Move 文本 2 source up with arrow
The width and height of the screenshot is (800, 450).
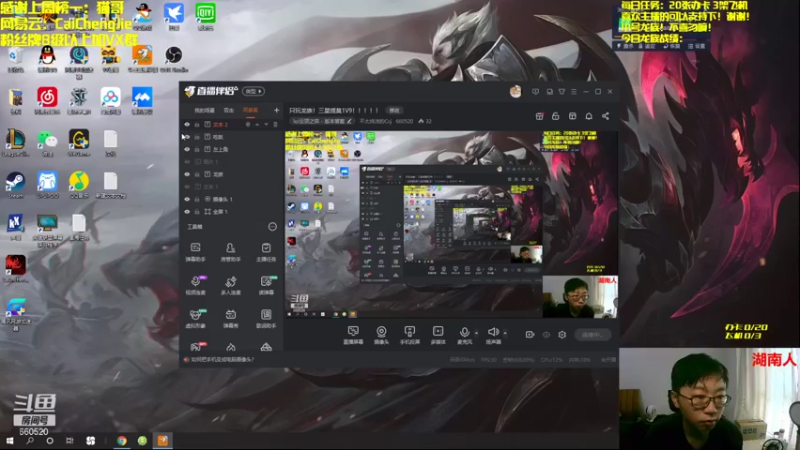pyautogui.click(x=257, y=124)
